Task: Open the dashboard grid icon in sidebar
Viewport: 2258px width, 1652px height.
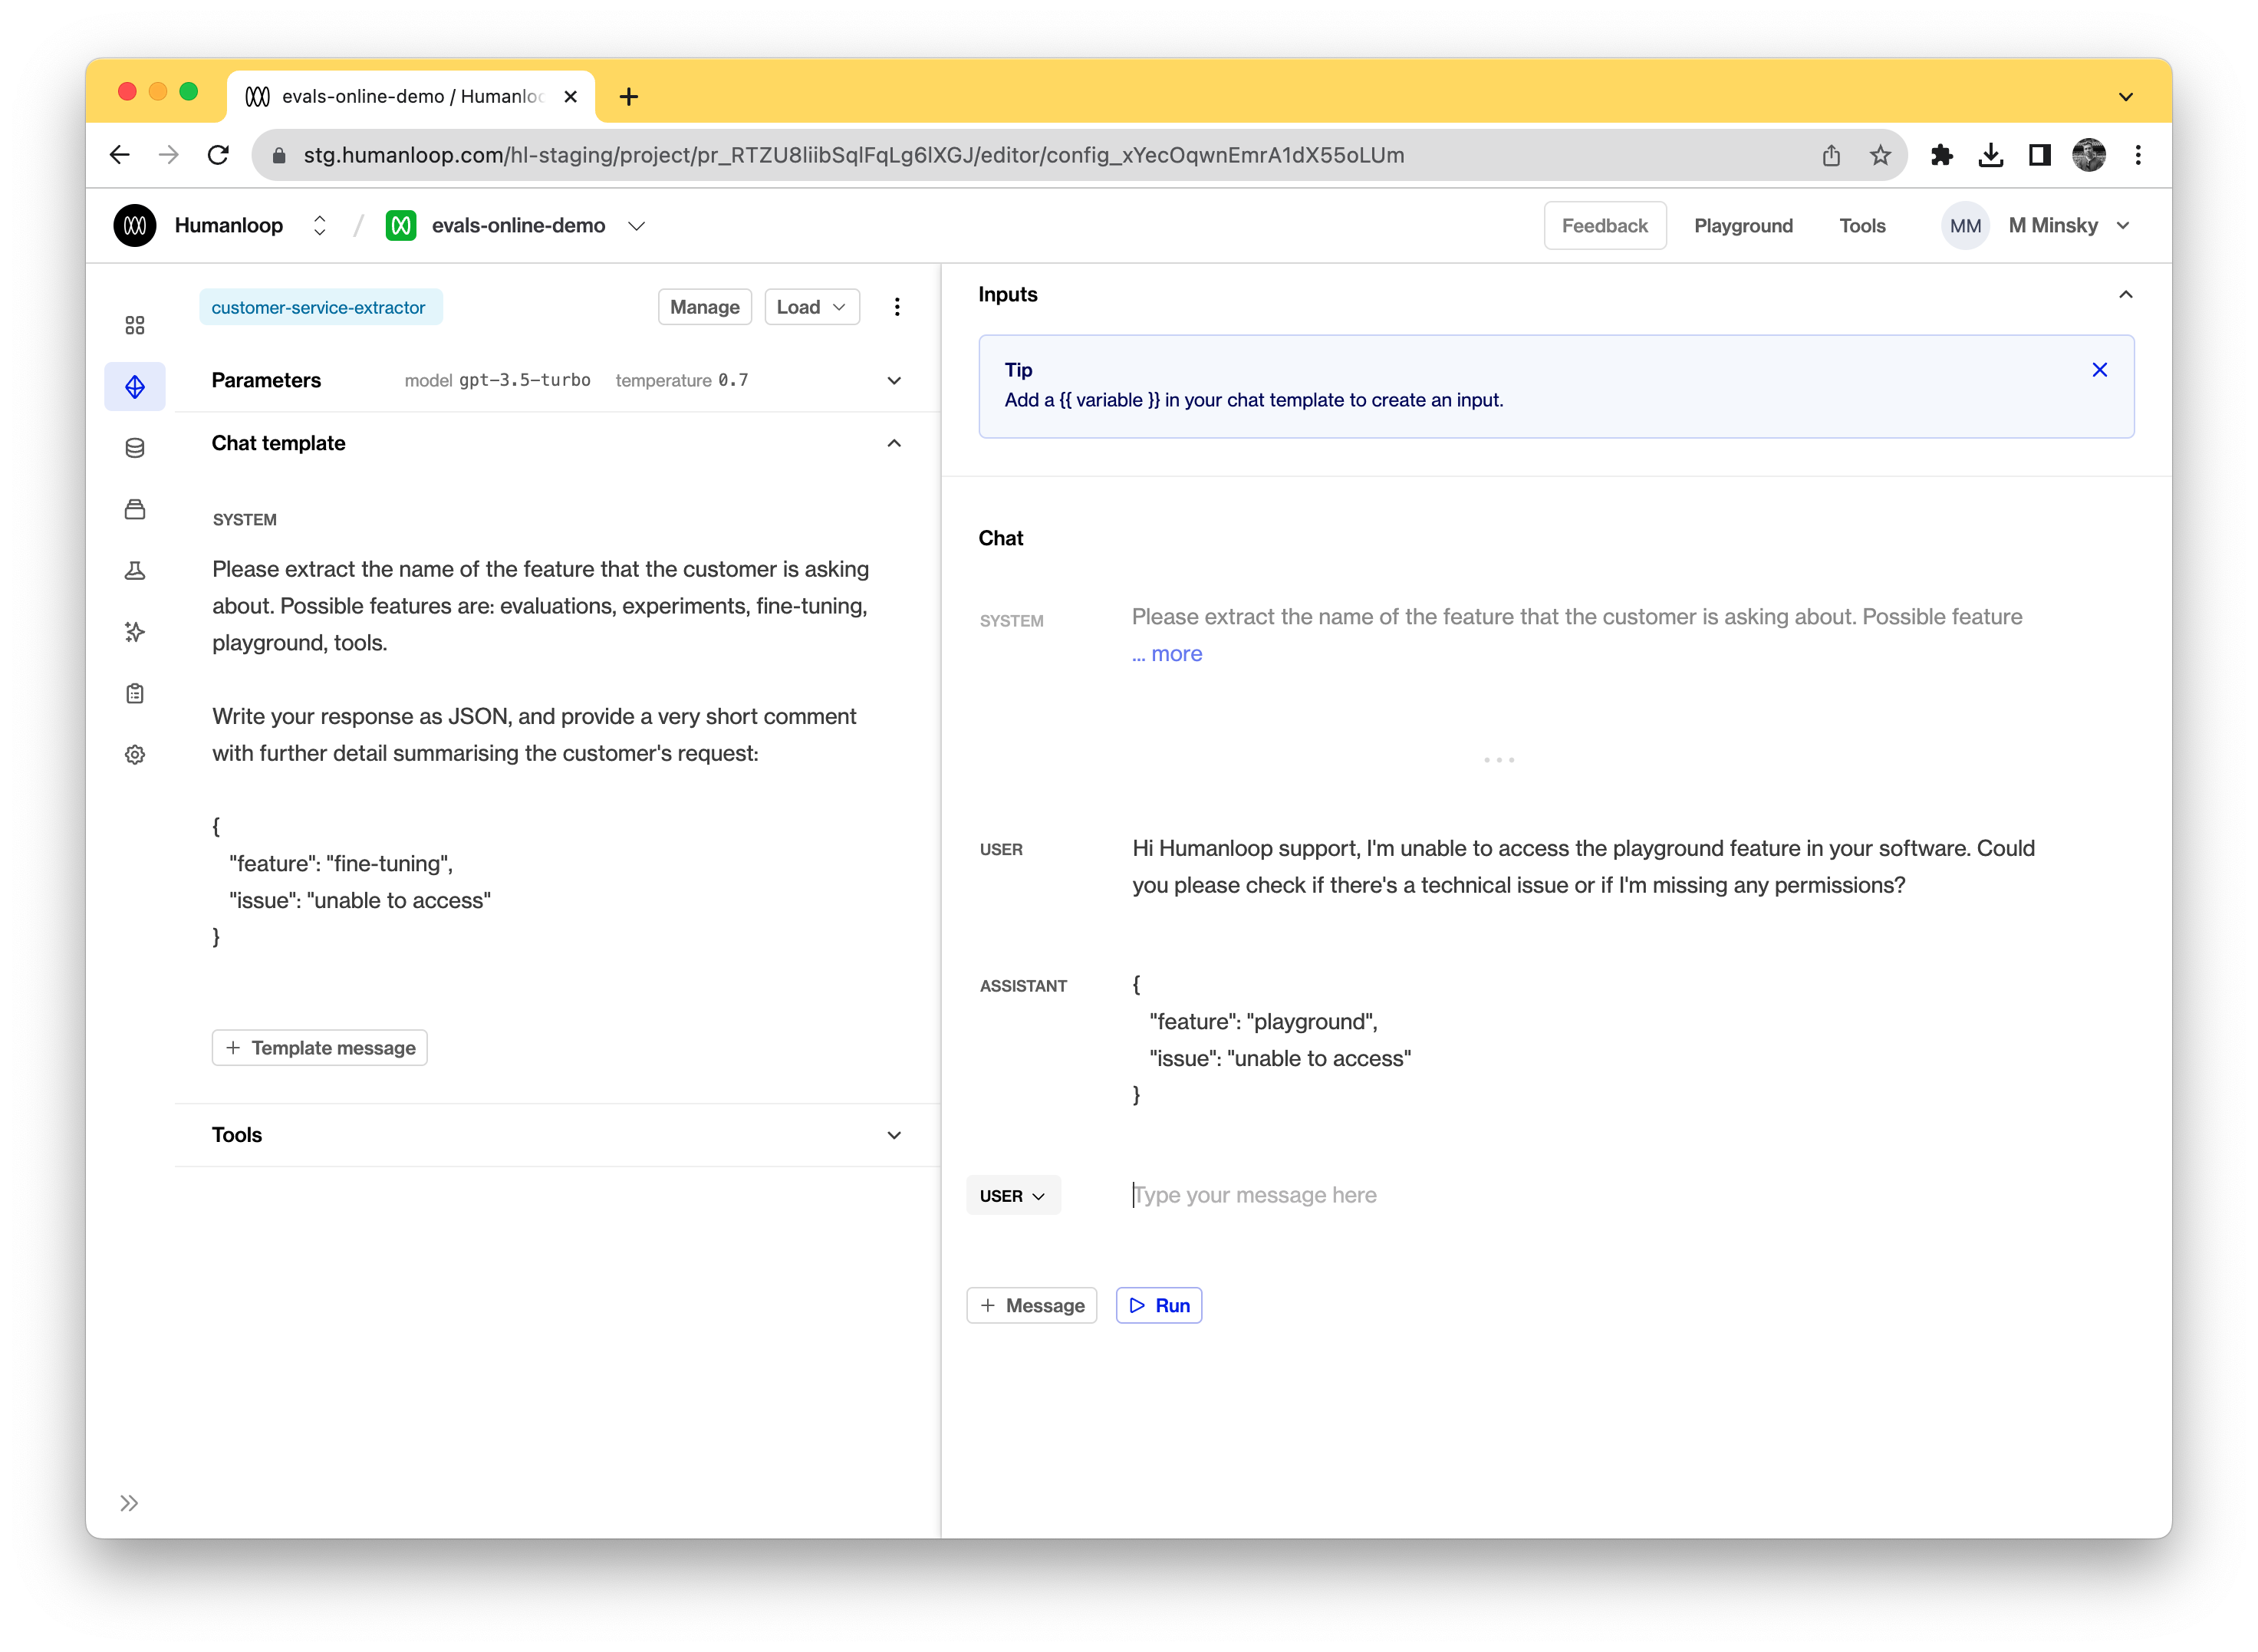Action: point(135,325)
